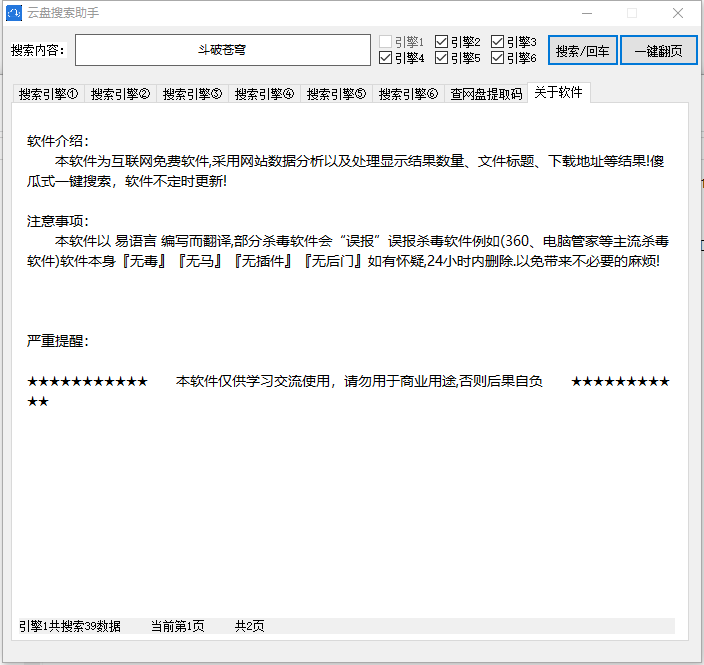Click the 搜索内容 label
This screenshot has height=665, width=704.
click(38, 50)
